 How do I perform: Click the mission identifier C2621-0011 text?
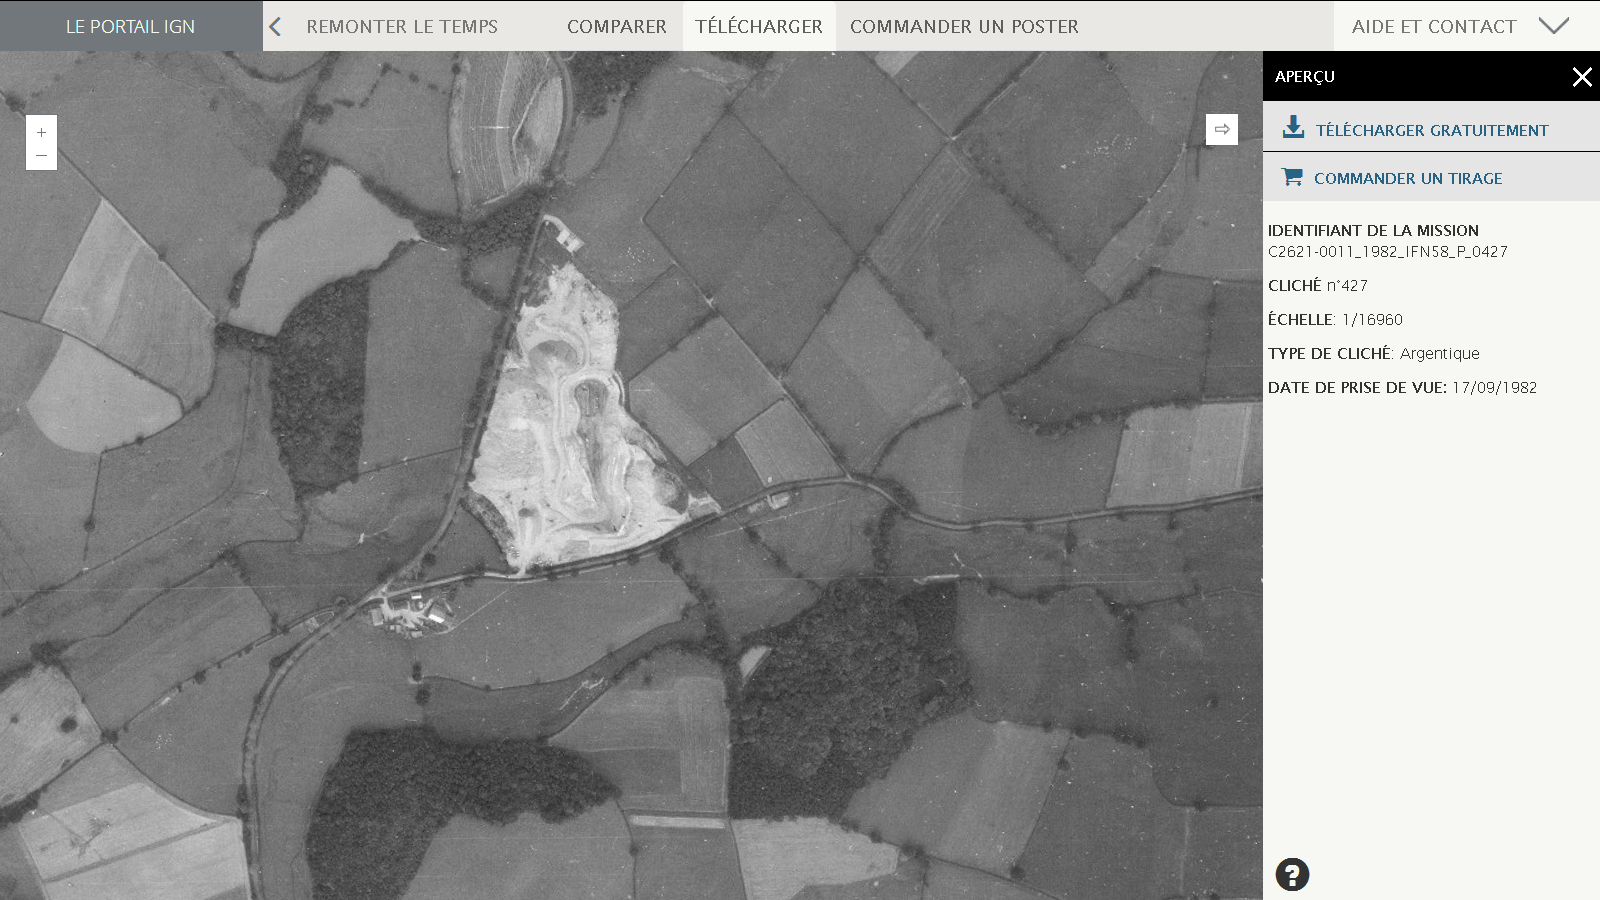(x=1387, y=252)
